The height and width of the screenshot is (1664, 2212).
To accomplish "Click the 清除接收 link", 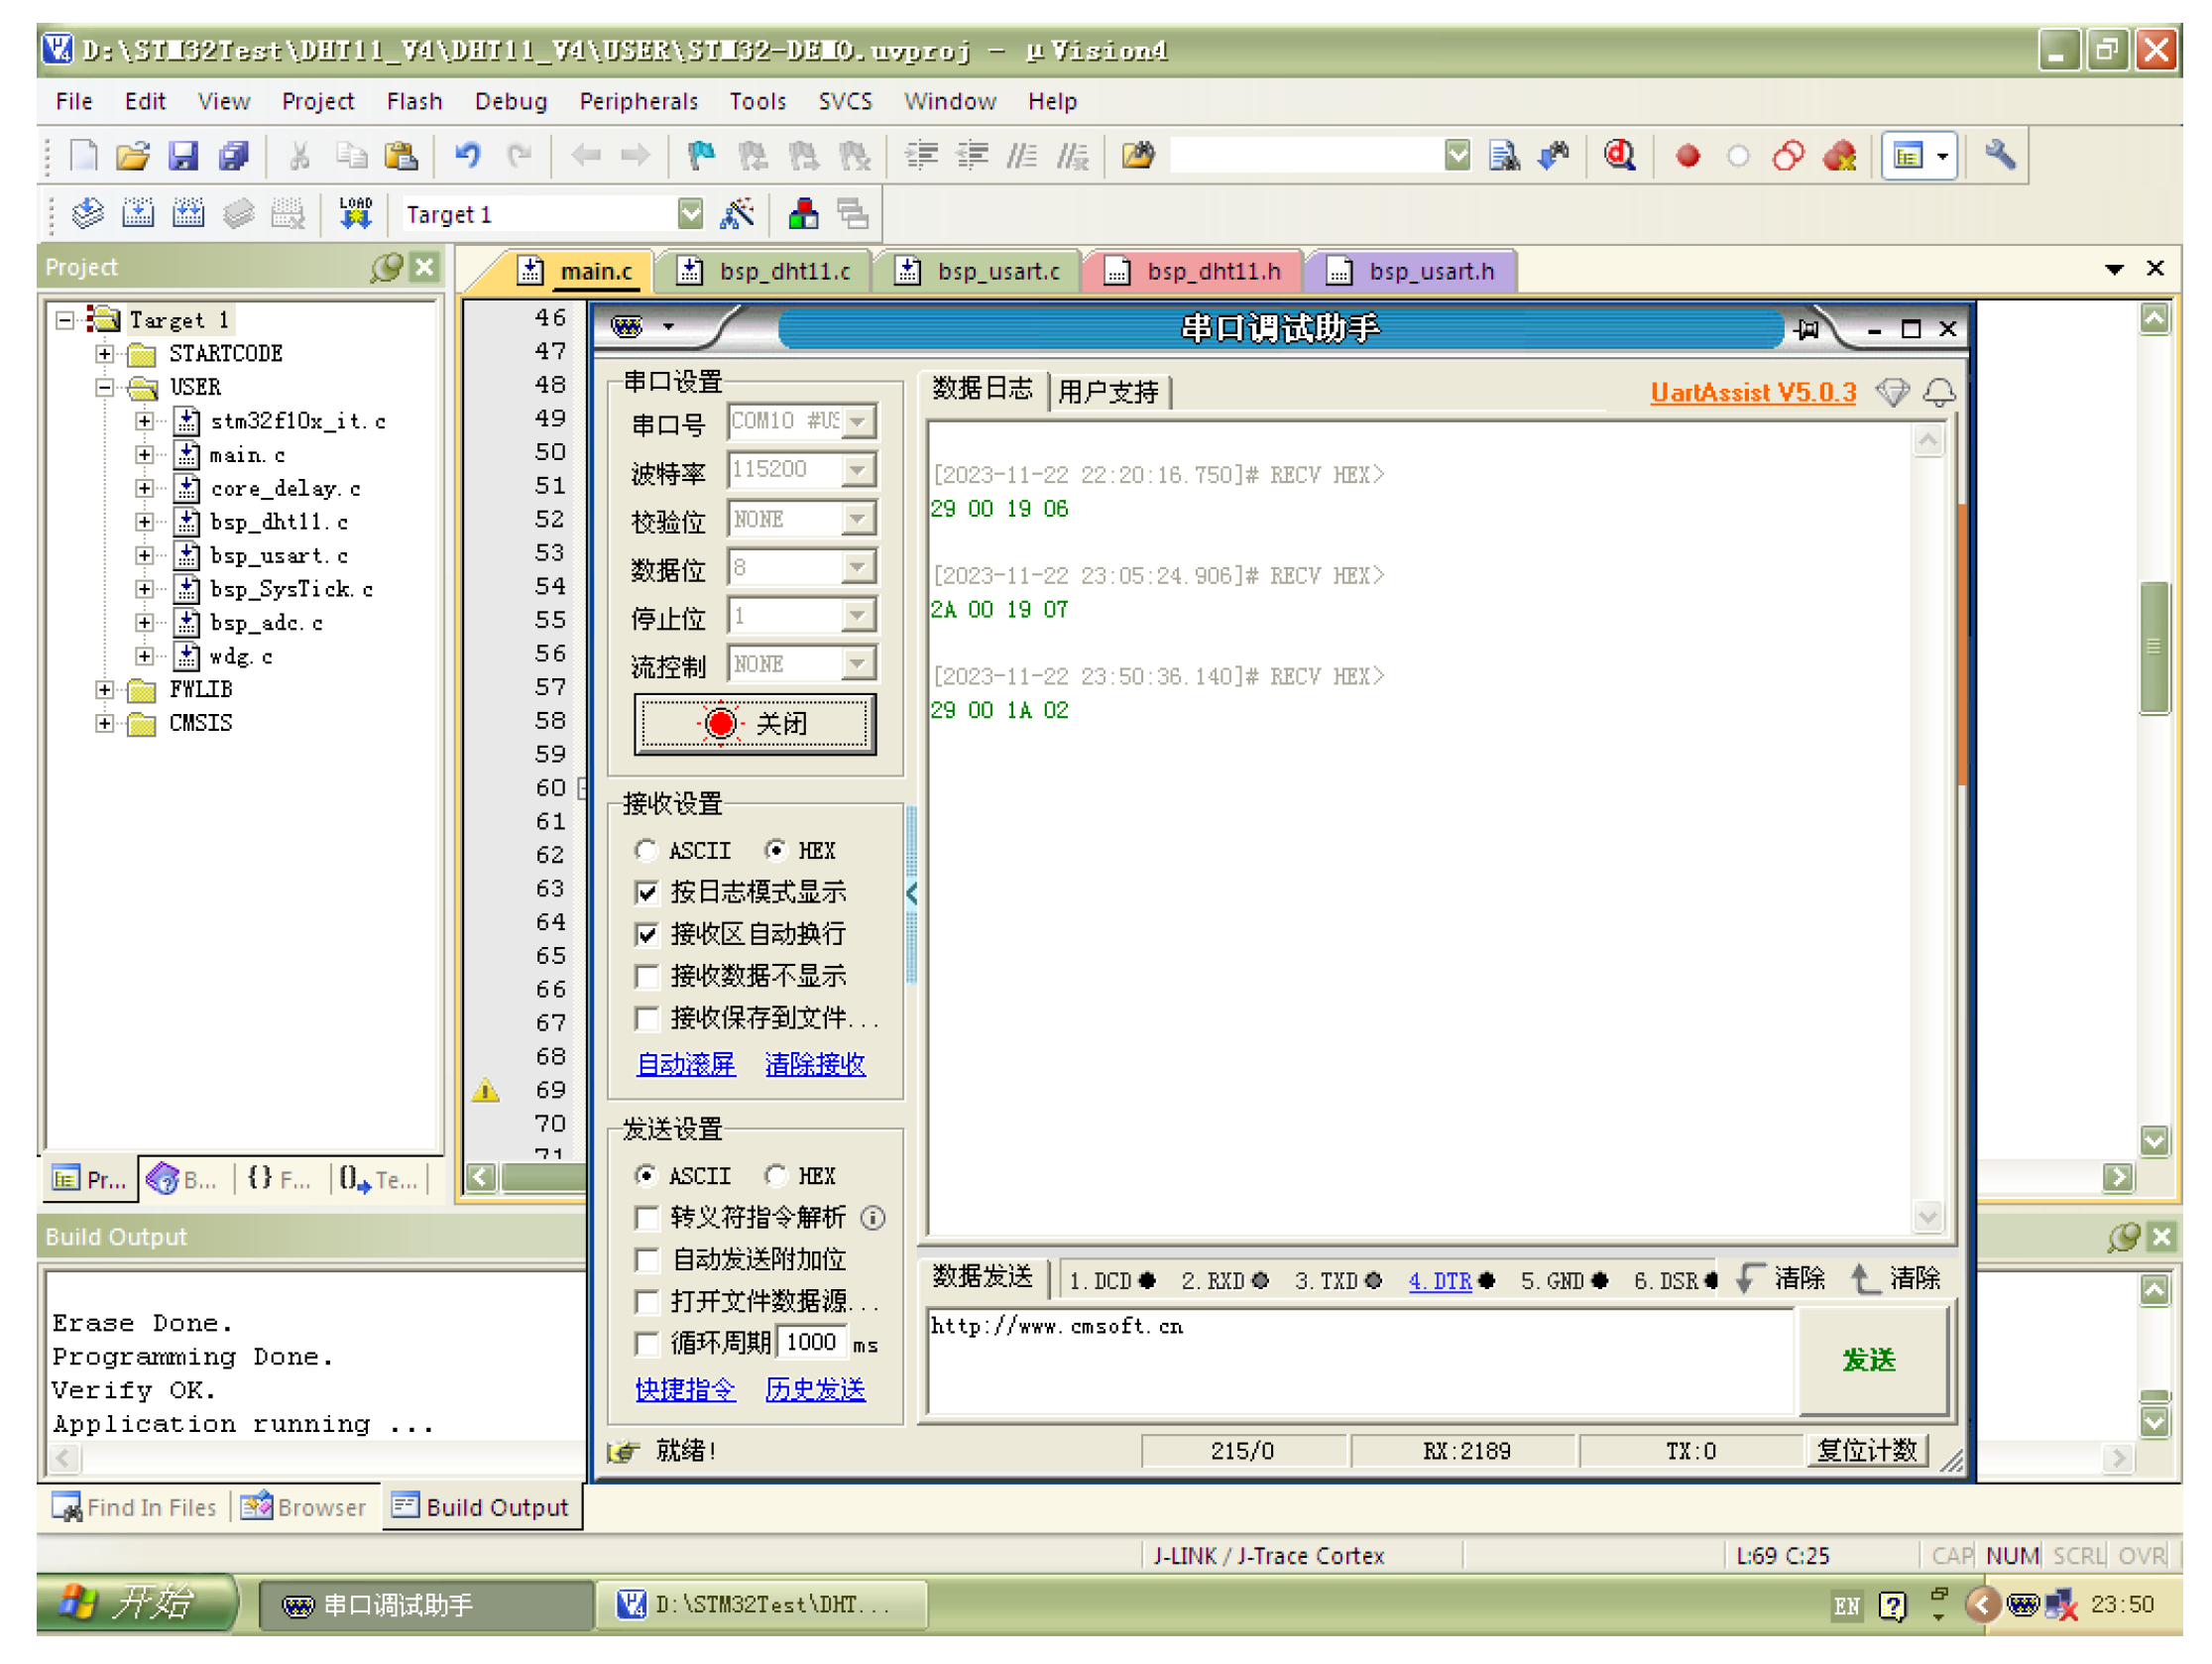I will (815, 1065).
